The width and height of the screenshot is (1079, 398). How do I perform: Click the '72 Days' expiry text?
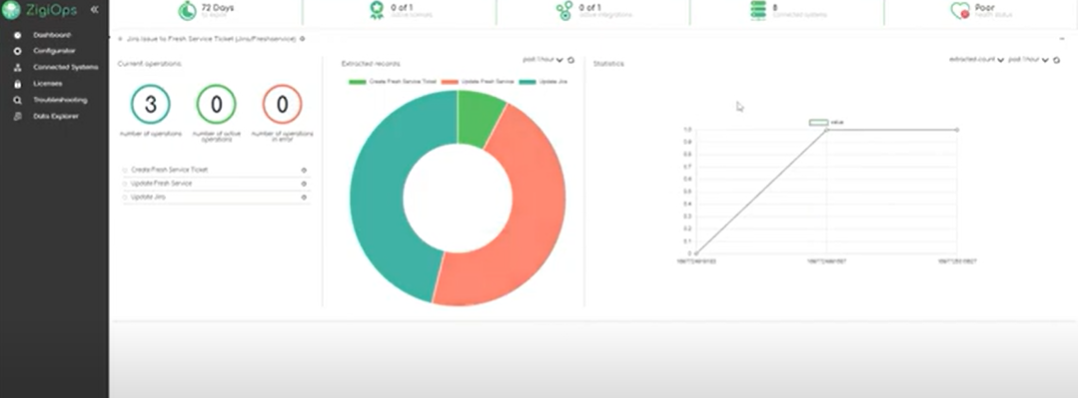click(x=217, y=8)
